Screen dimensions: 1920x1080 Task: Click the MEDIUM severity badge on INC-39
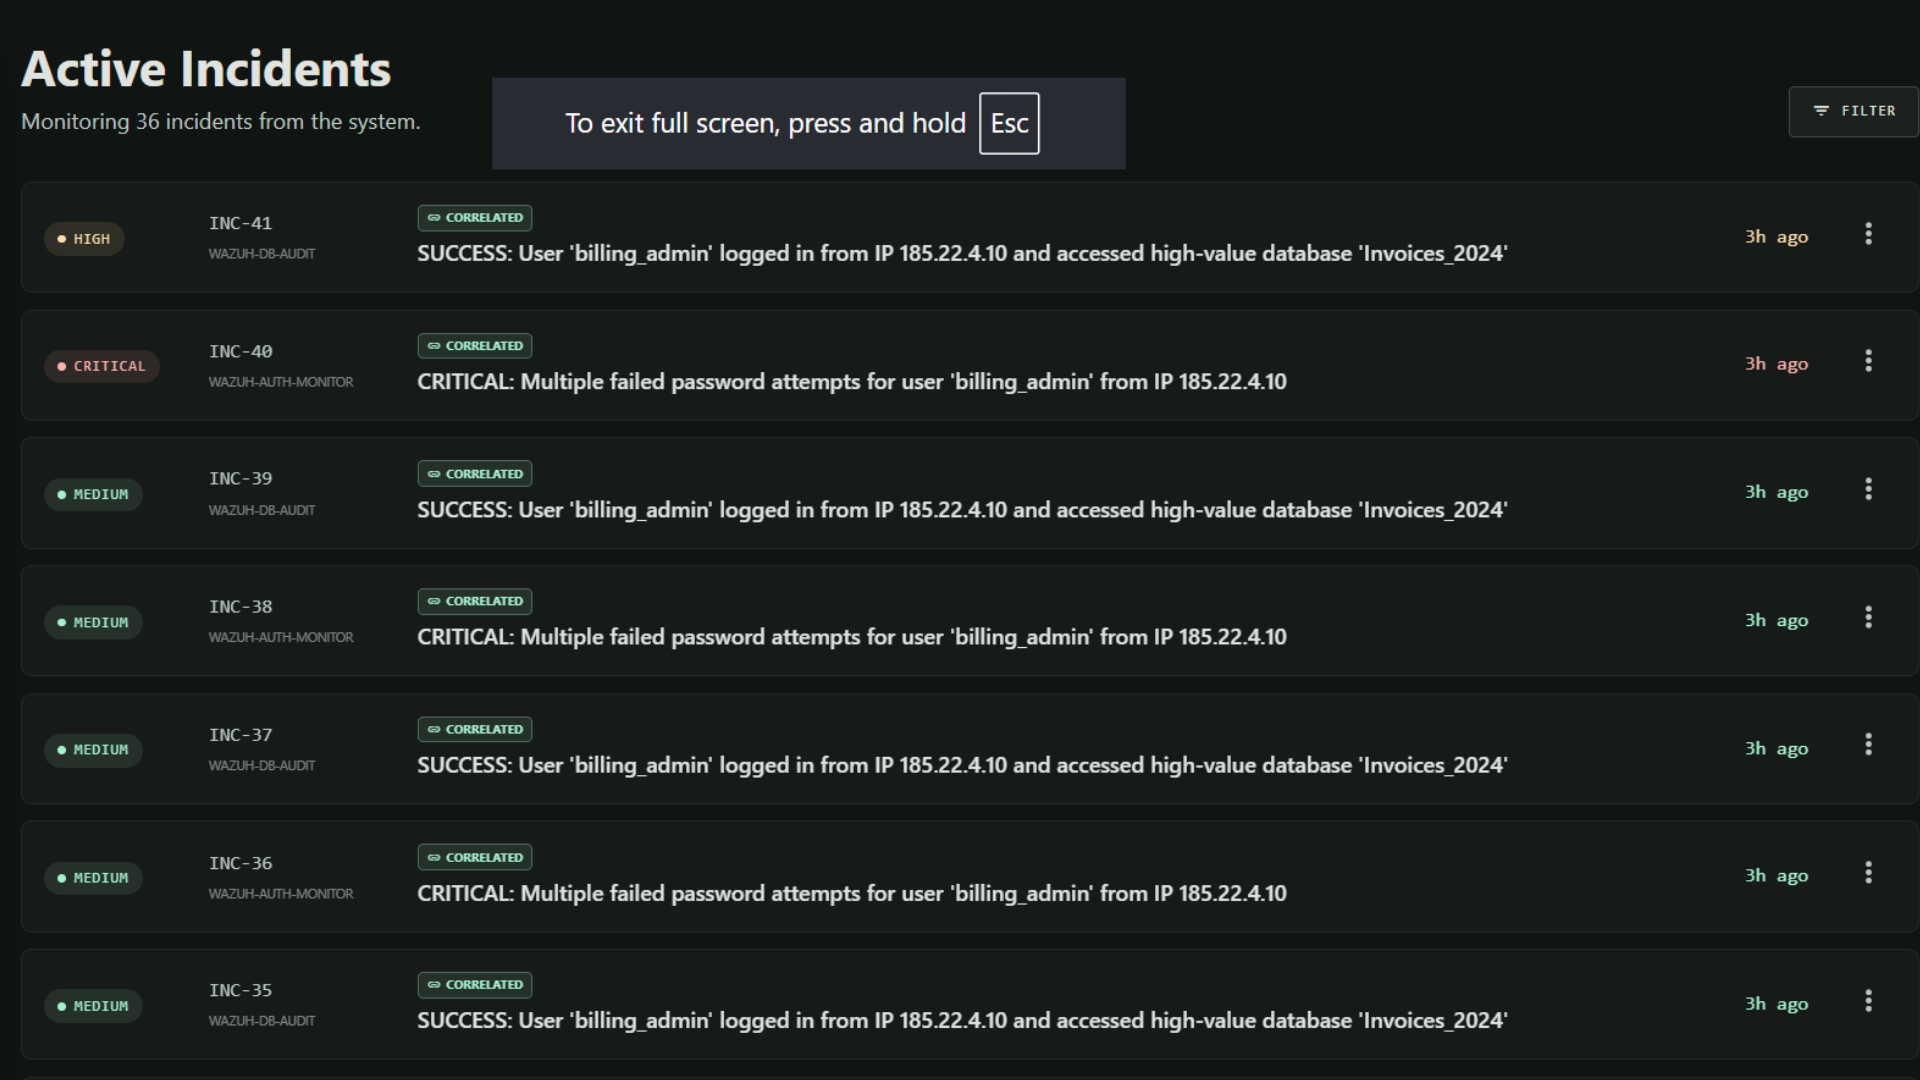tap(93, 494)
